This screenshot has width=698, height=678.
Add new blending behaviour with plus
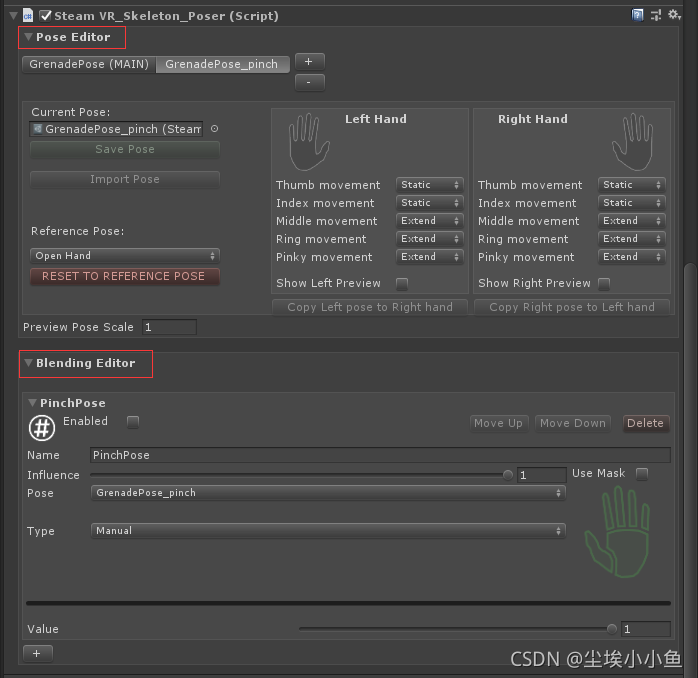point(37,653)
